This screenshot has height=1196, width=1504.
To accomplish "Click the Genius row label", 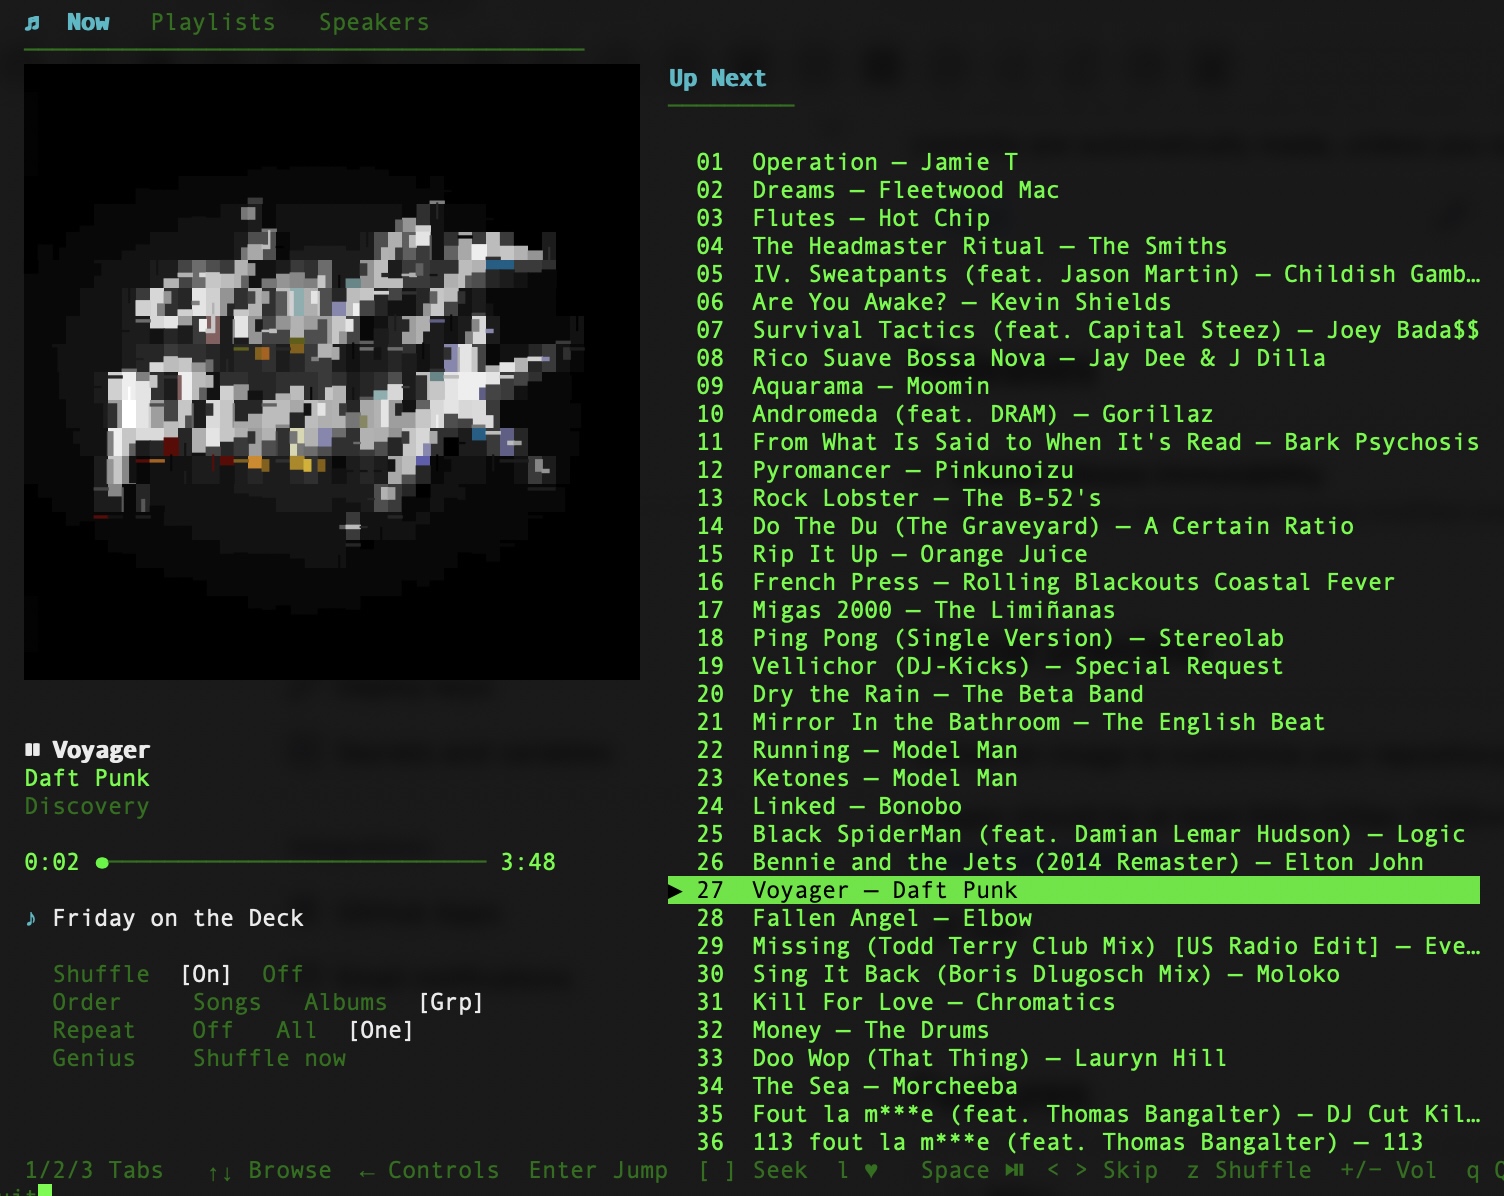I will 93,1058.
